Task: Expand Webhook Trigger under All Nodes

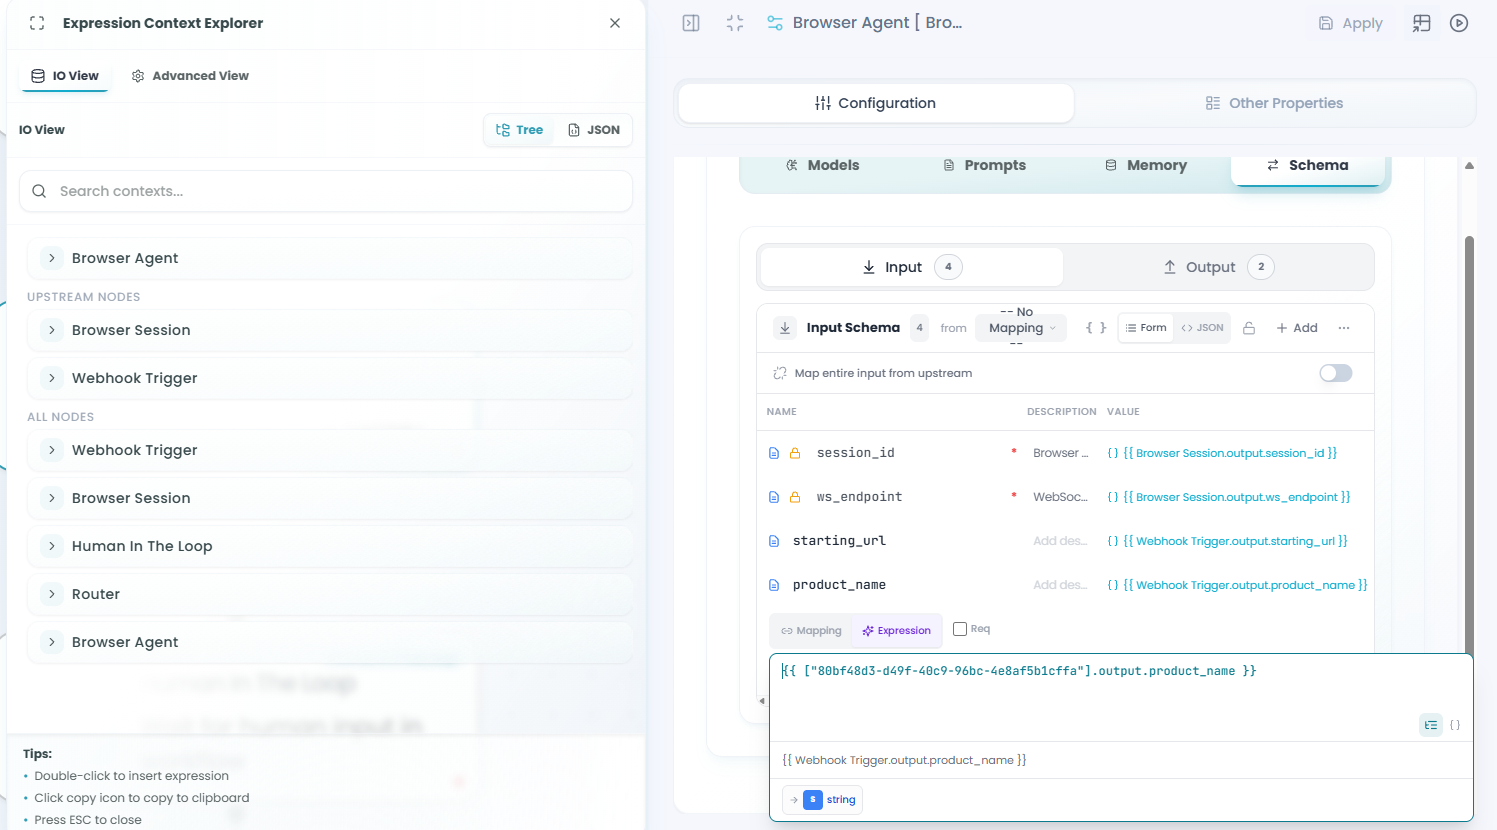Action: [x=52, y=450]
